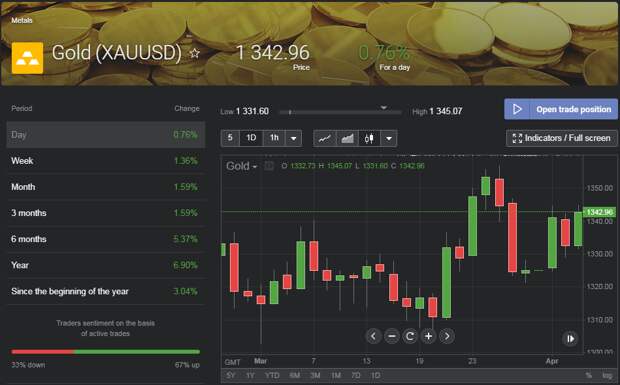Open Indicators / Full screen
This screenshot has width=620, height=385.
click(561, 138)
